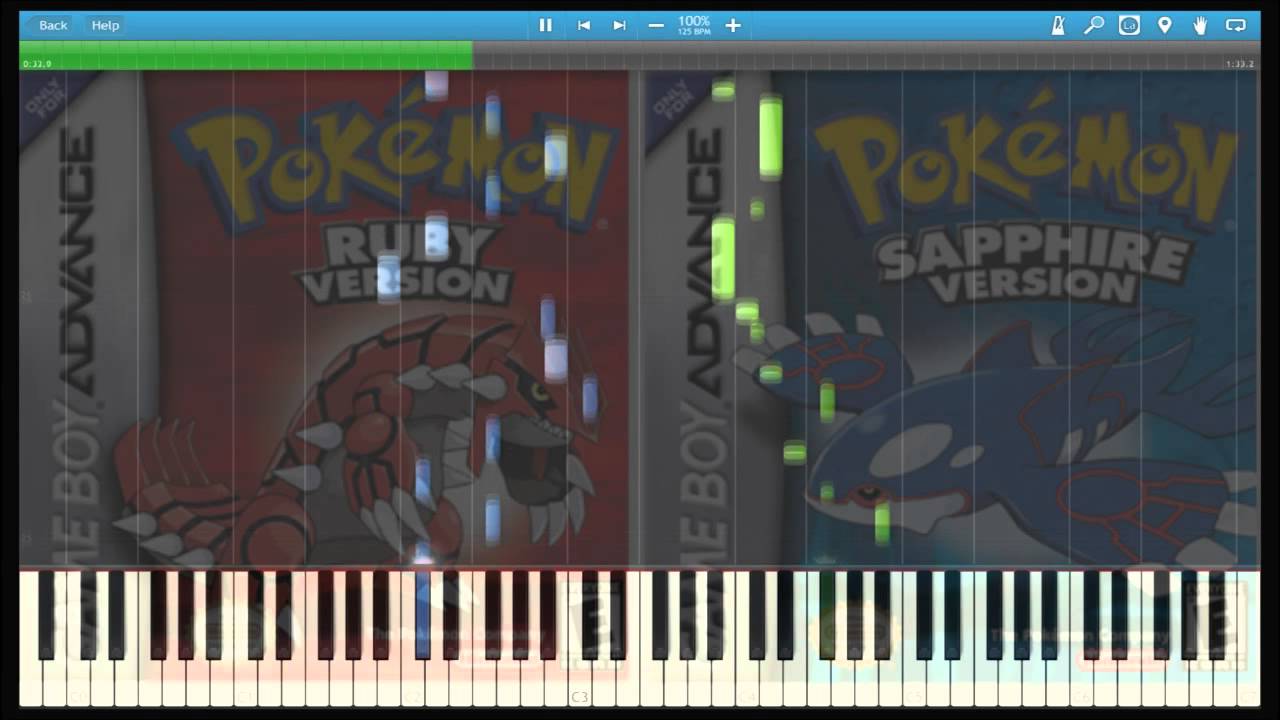Click the highlighted blue piano key

[x=423, y=613]
